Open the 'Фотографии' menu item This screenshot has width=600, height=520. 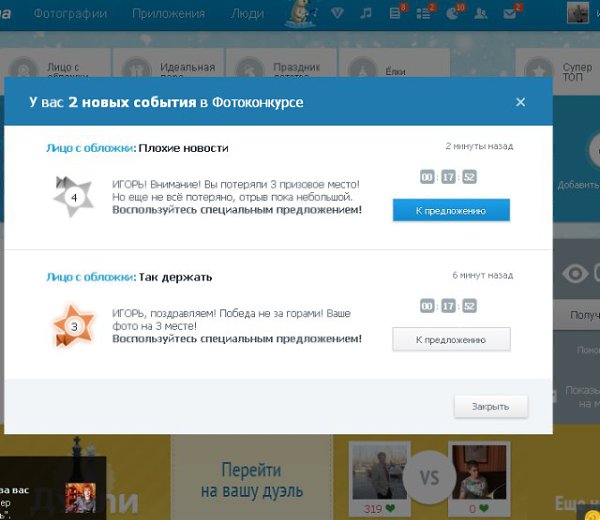tap(68, 14)
